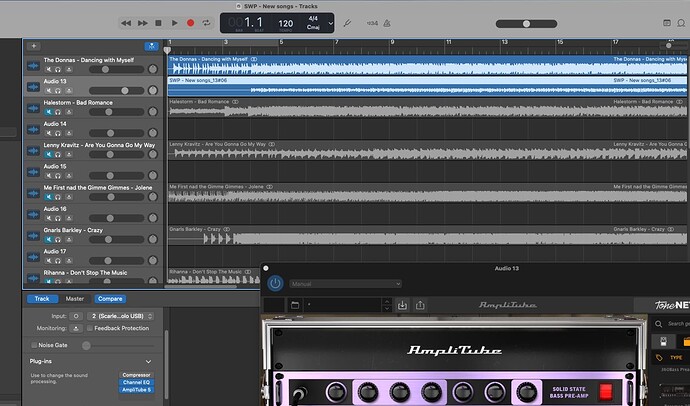Screen dimensions: 690x406
Task: Mute the Audio 13 track
Action: [48, 91]
